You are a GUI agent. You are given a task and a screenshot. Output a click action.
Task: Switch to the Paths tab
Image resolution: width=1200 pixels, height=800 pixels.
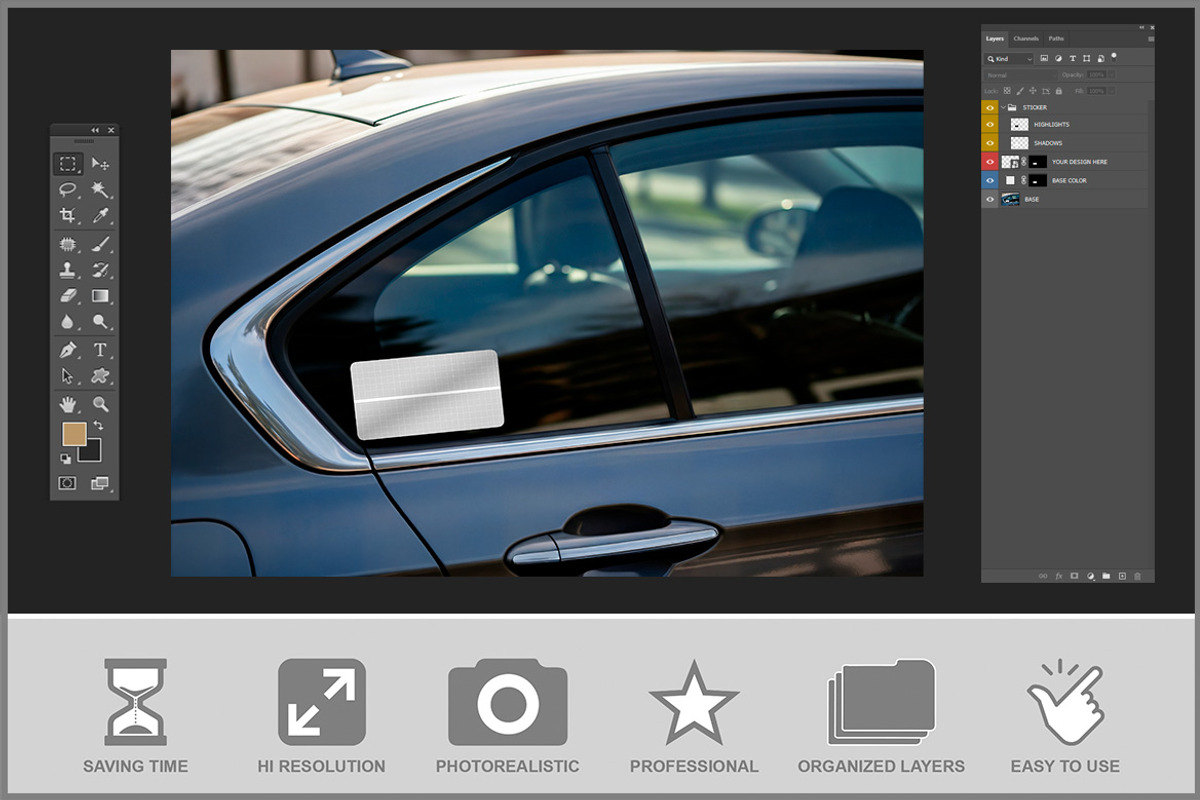[x=1056, y=39]
